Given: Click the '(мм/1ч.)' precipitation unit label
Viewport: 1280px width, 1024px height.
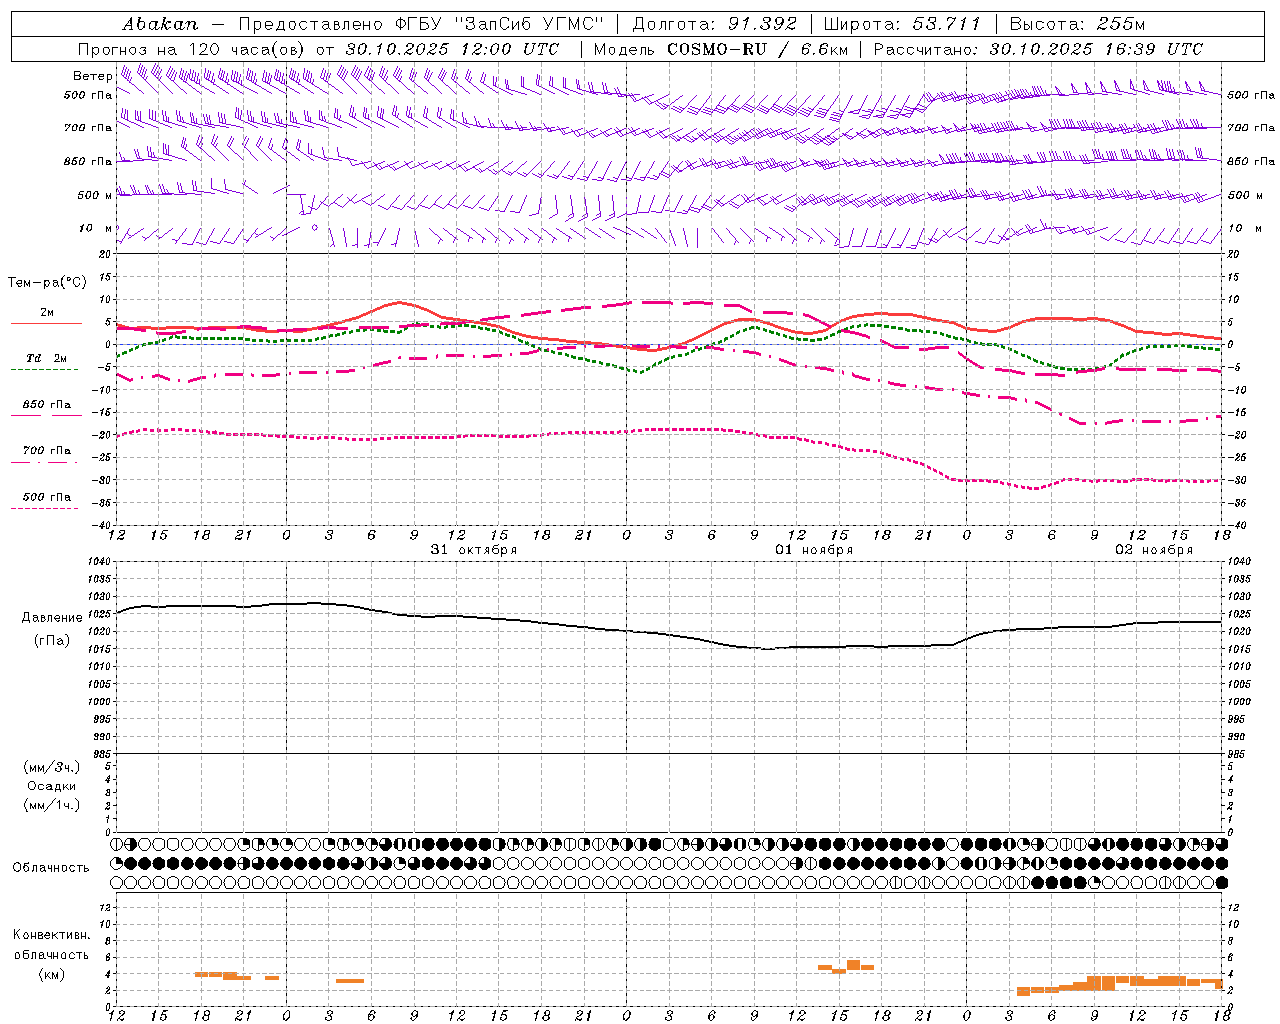Looking at the screenshot, I should [x=52, y=805].
